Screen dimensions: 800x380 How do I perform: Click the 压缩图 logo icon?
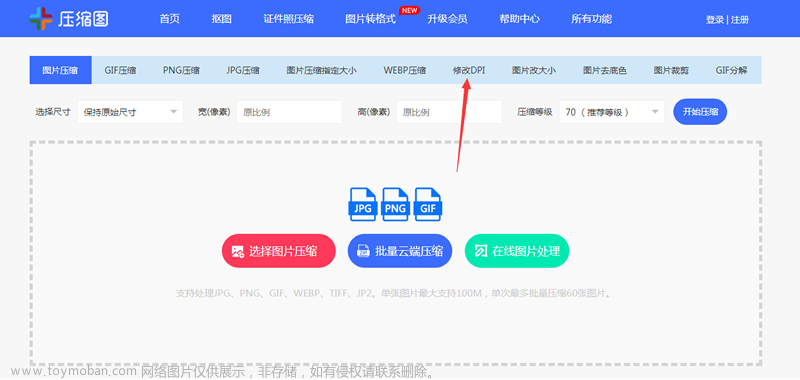(41, 19)
